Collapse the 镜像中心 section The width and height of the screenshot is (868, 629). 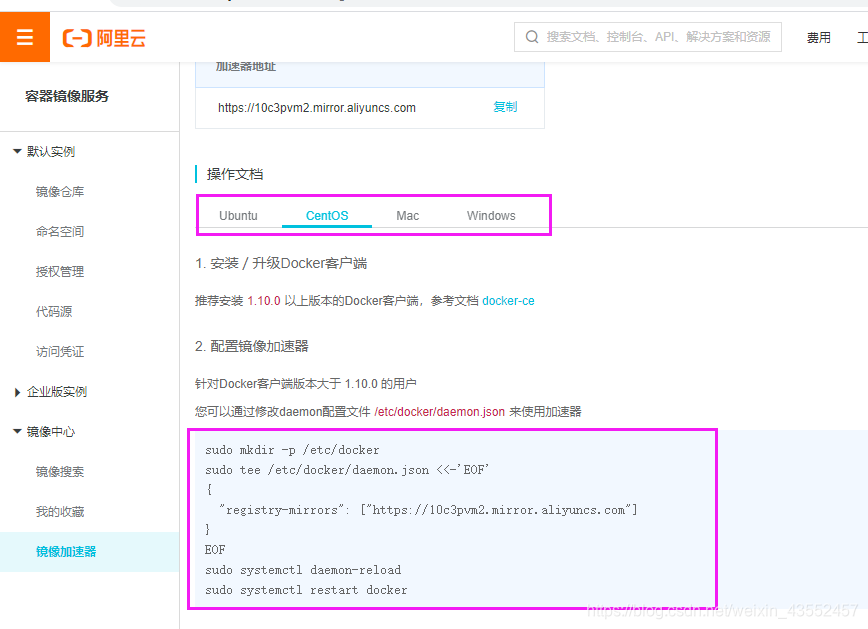(x=44, y=432)
